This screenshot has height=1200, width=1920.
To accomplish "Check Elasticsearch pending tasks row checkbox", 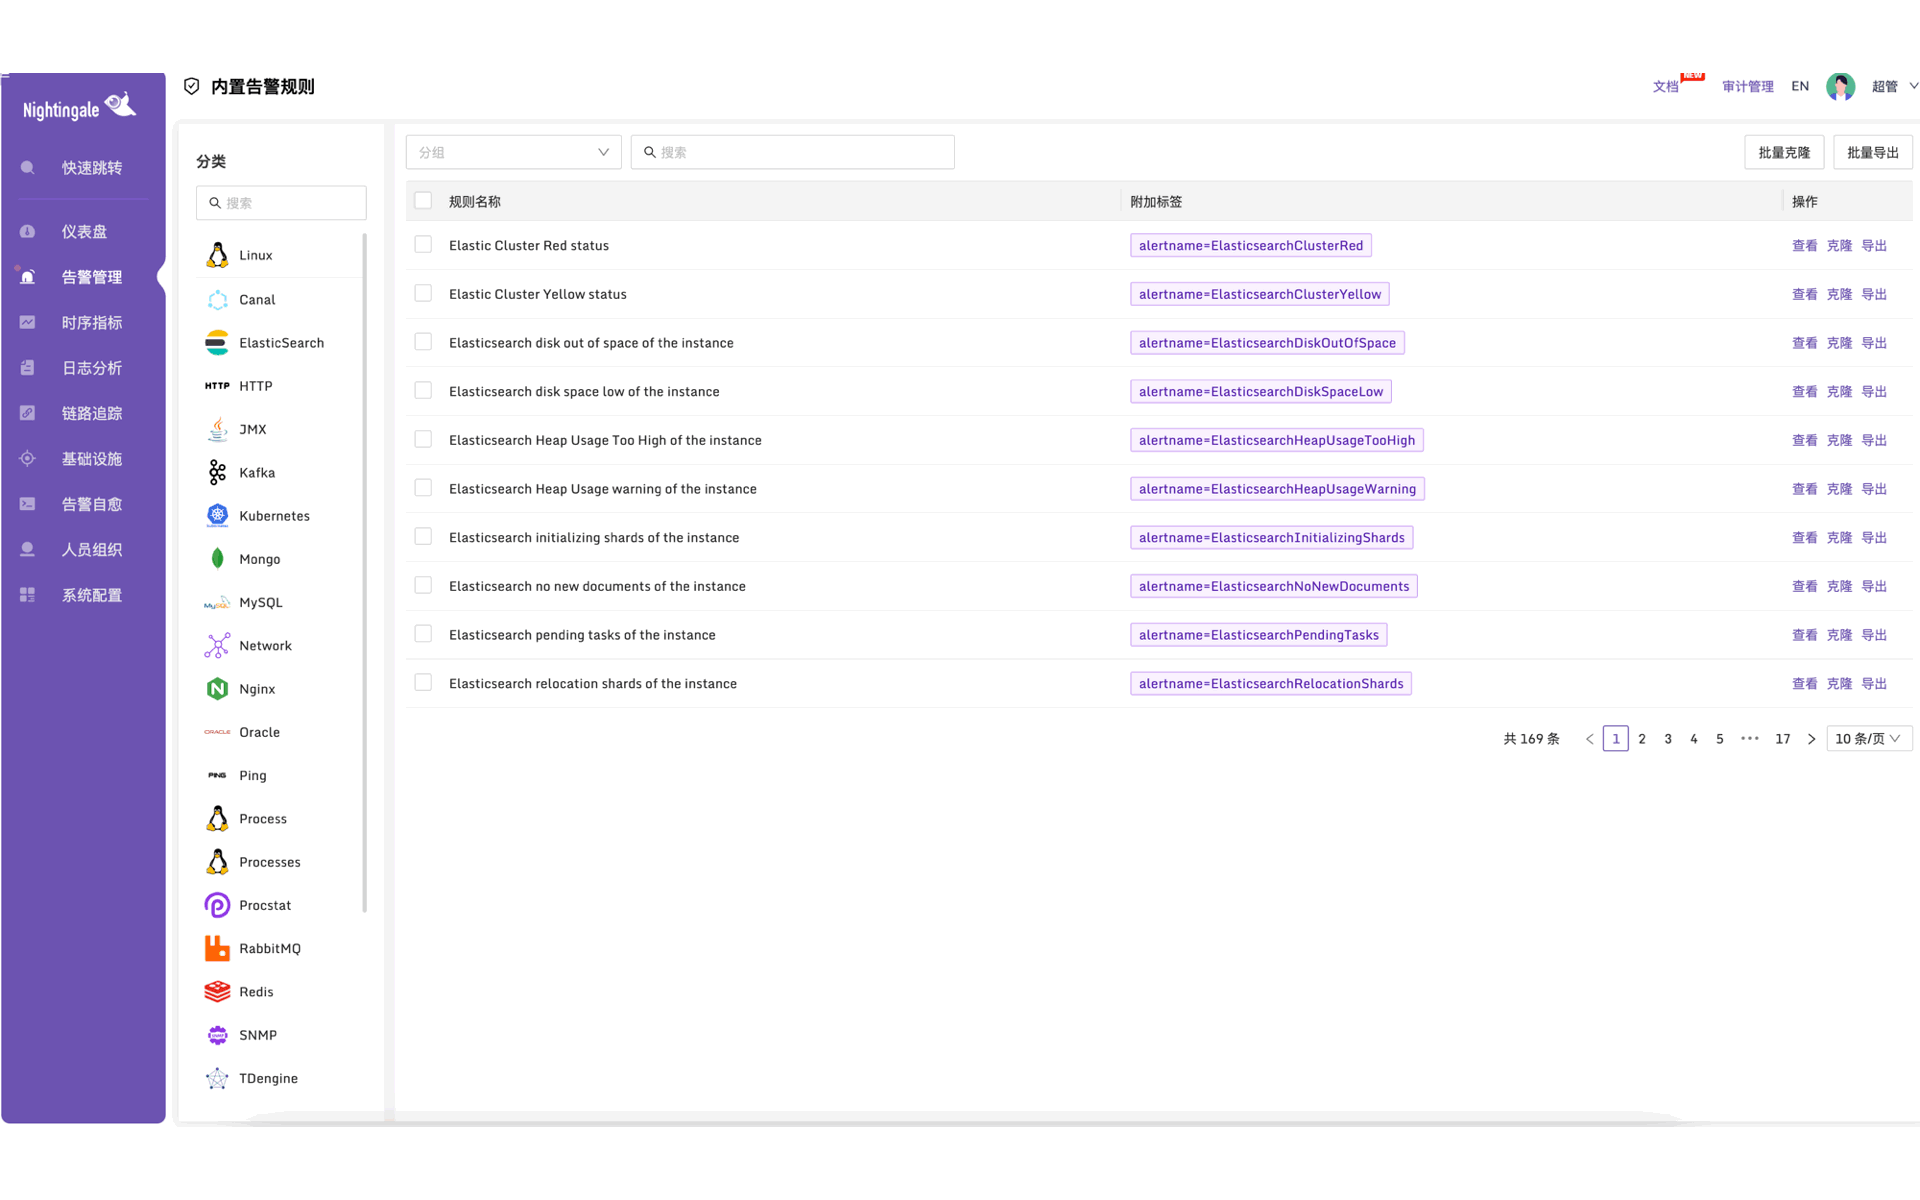I will point(423,634).
